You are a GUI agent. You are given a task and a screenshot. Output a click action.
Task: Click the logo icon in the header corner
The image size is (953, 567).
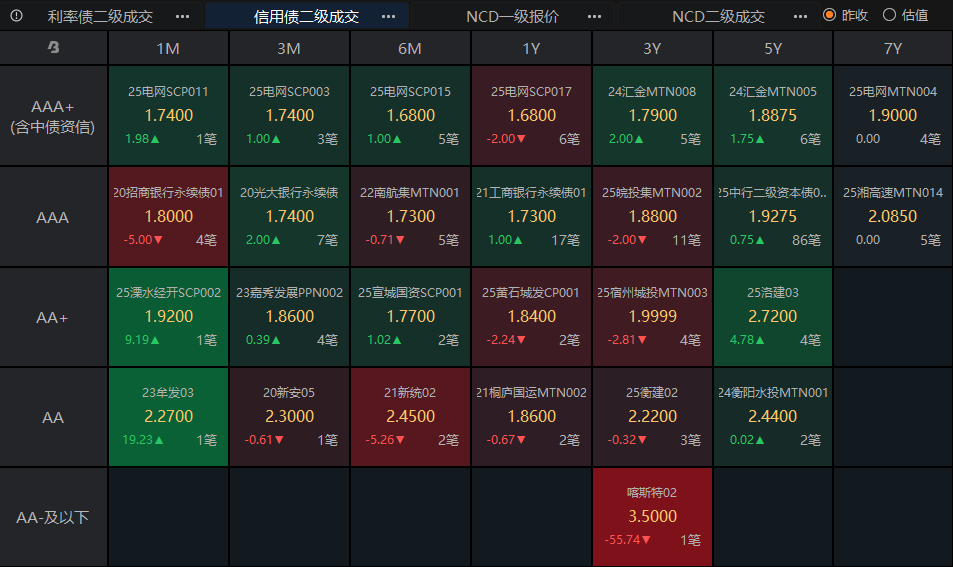(x=53, y=47)
